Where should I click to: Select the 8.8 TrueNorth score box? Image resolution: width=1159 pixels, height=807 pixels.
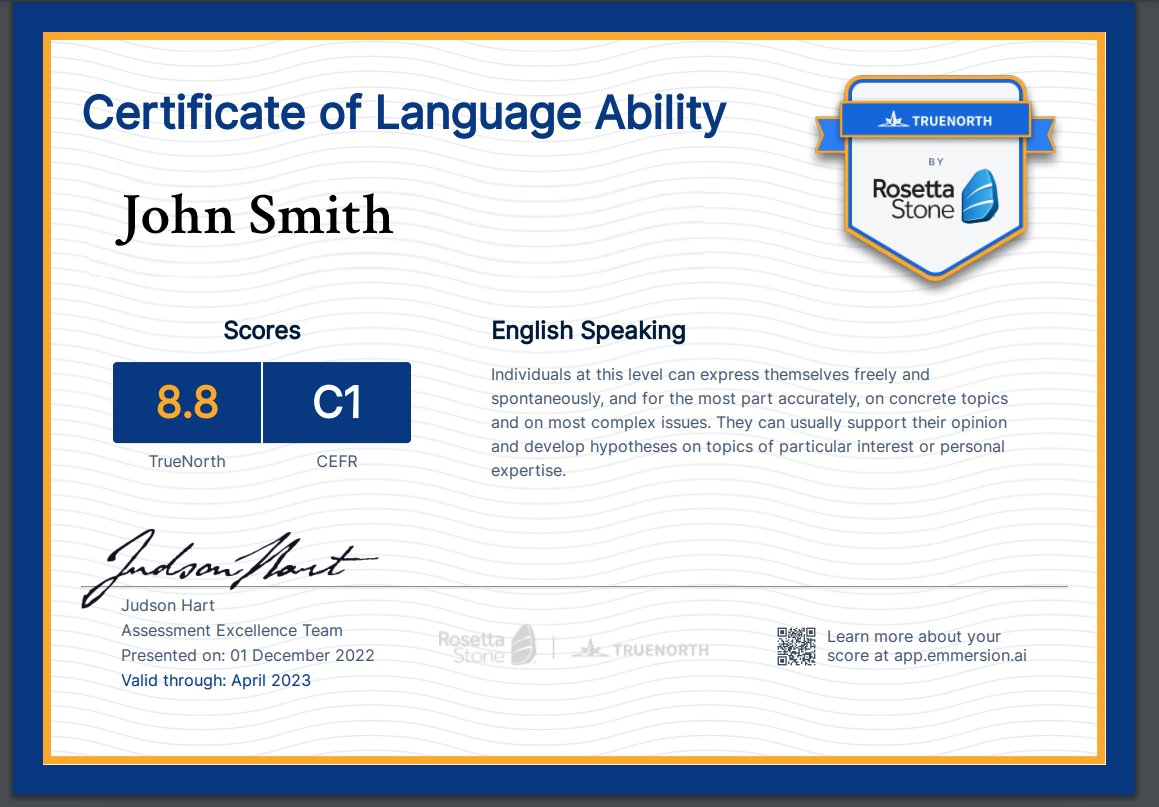click(187, 402)
